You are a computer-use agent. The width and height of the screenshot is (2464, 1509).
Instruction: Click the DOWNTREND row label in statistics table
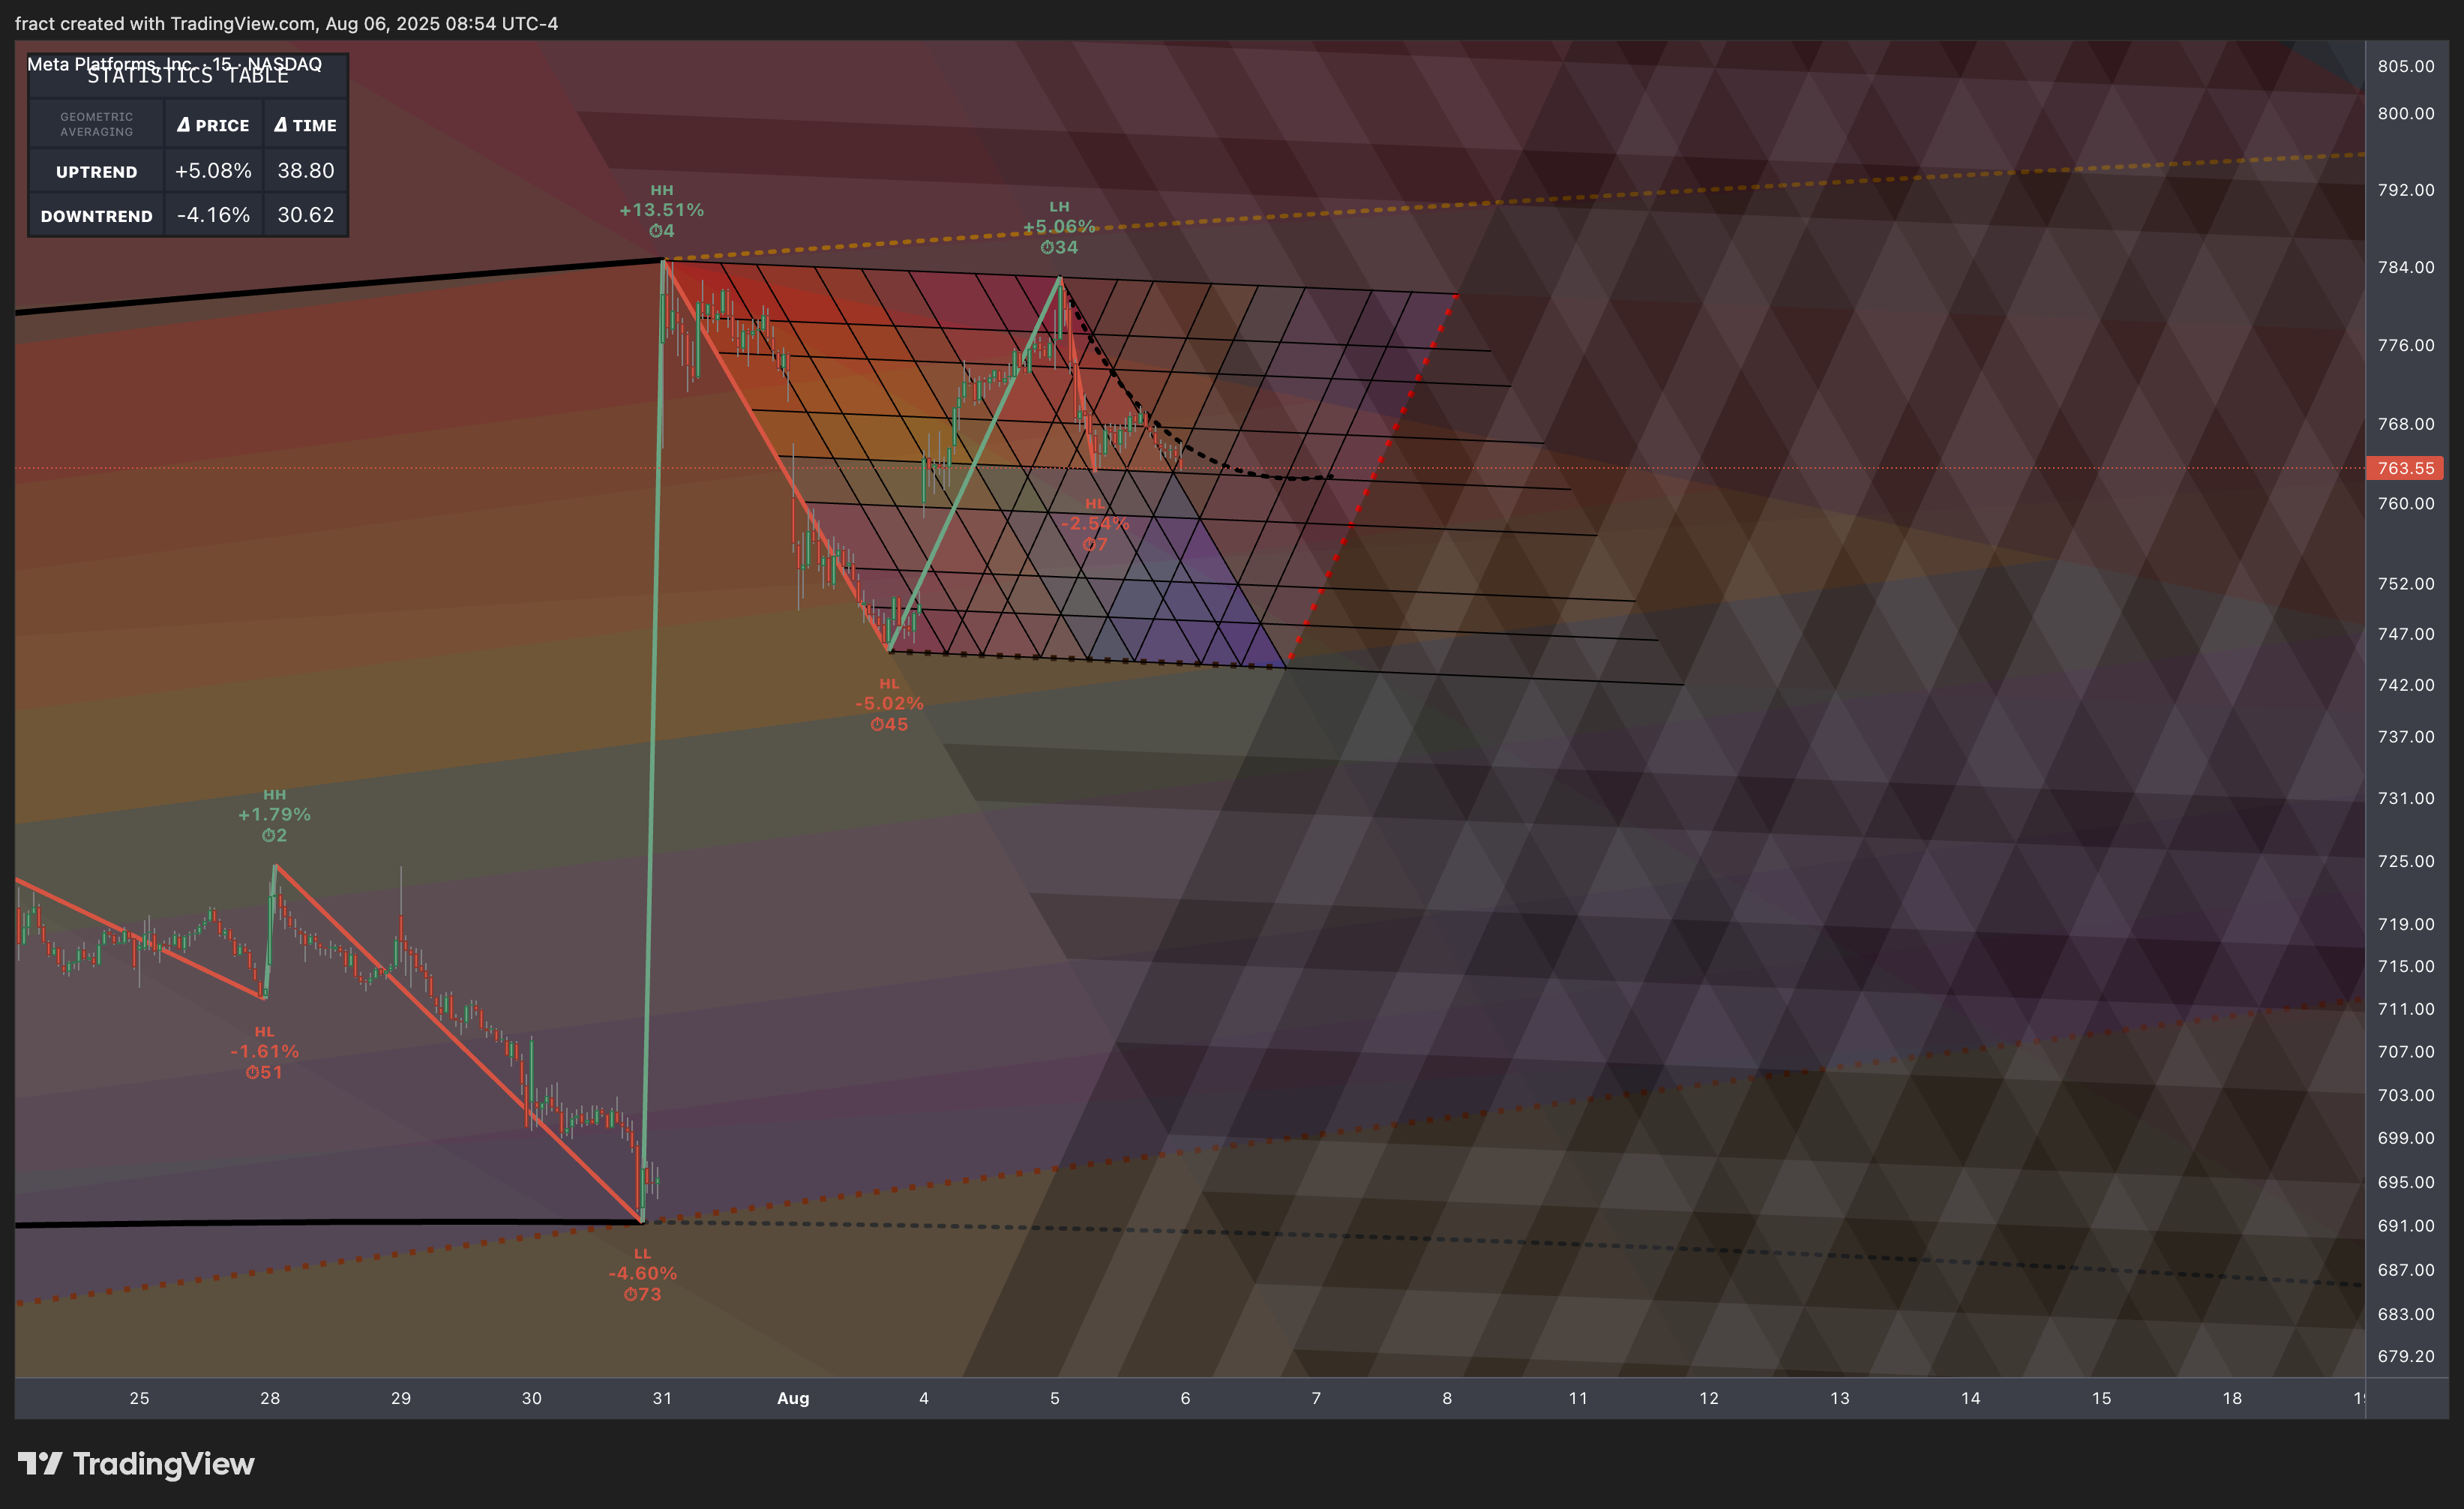(96, 216)
